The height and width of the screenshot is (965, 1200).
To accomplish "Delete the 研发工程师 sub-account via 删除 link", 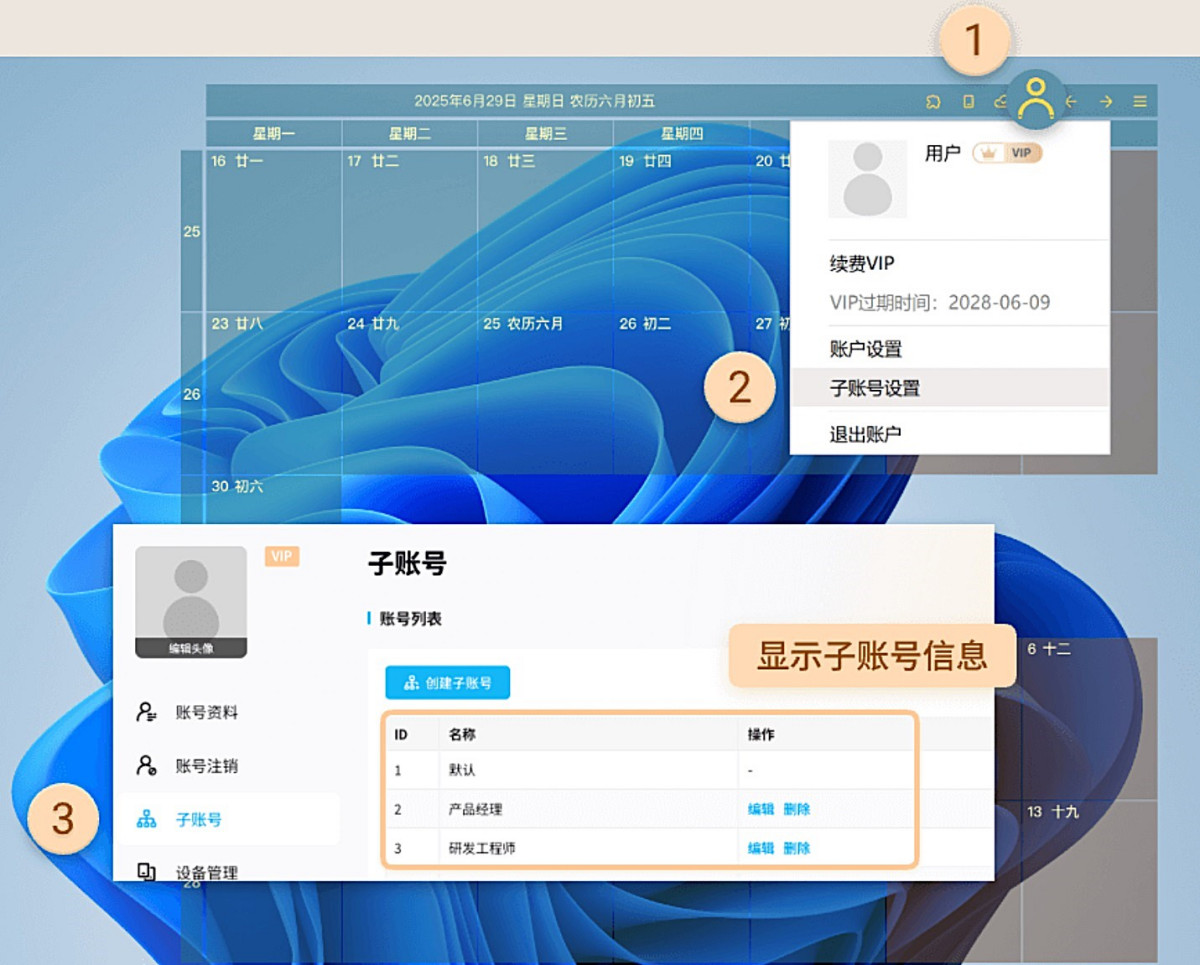I will pyautogui.click(x=798, y=847).
